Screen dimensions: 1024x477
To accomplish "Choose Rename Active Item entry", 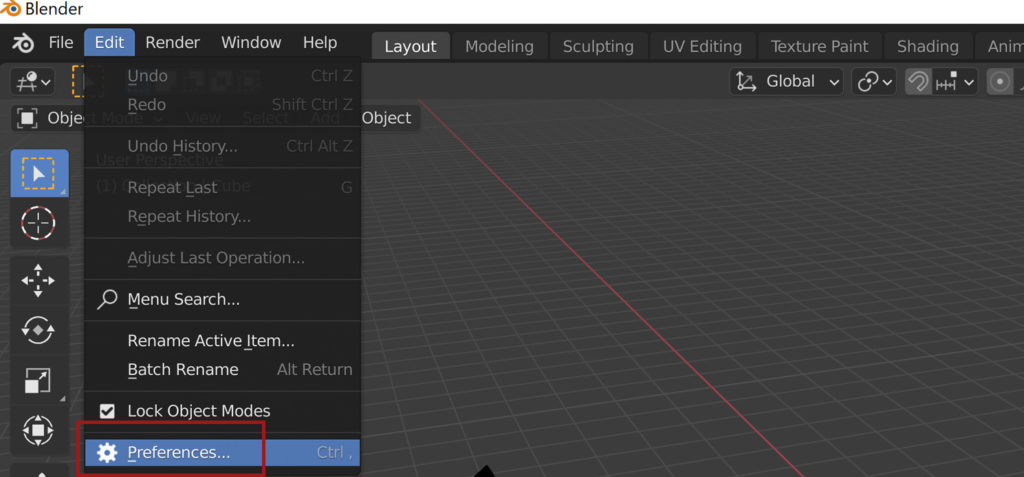I will (223, 341).
